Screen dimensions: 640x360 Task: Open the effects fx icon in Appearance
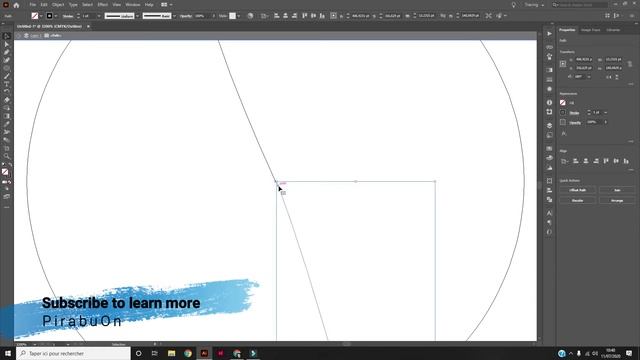(x=564, y=133)
